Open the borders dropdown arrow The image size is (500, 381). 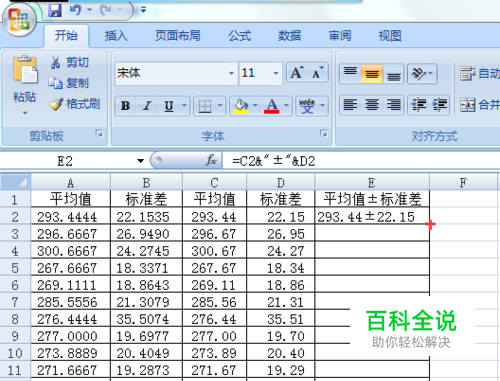click(x=220, y=106)
